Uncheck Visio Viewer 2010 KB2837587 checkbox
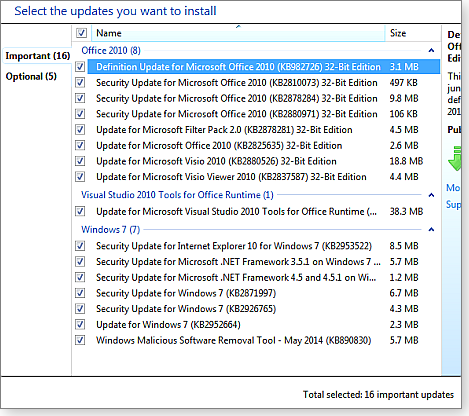The height and width of the screenshot is (416, 469). (x=80, y=177)
